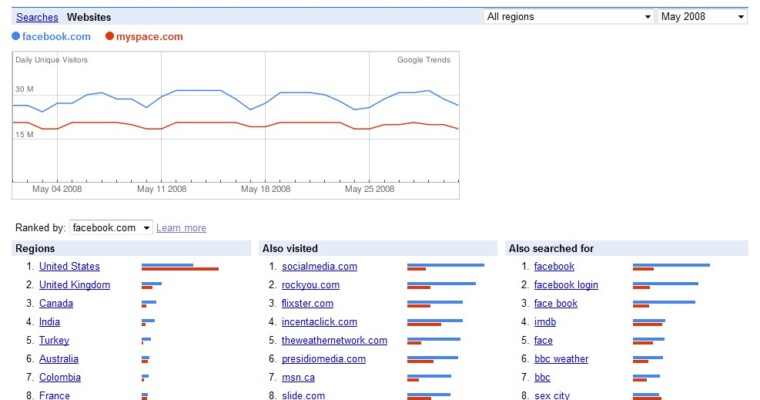Visit the rockyou.com link

pos(311,285)
